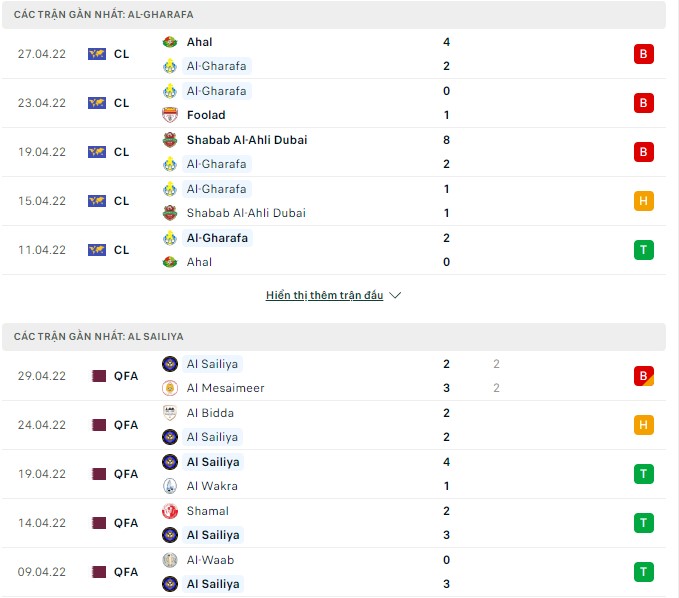Click the green T result badge for 11.04.22
The width and height of the screenshot is (679, 598).
[x=644, y=250]
